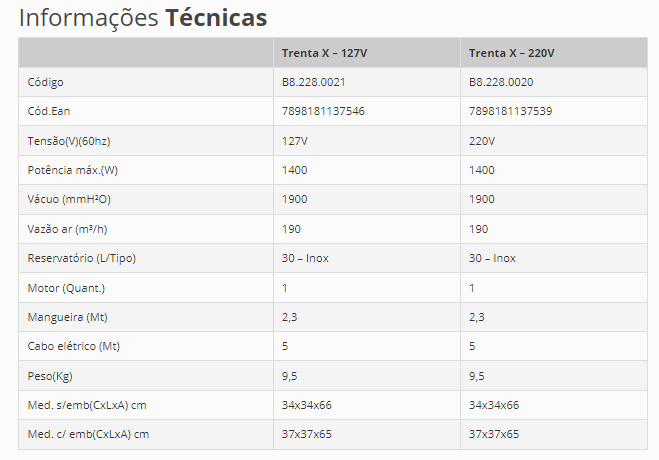Click the 127V voltage value
659x460 pixels.
[x=295, y=141]
